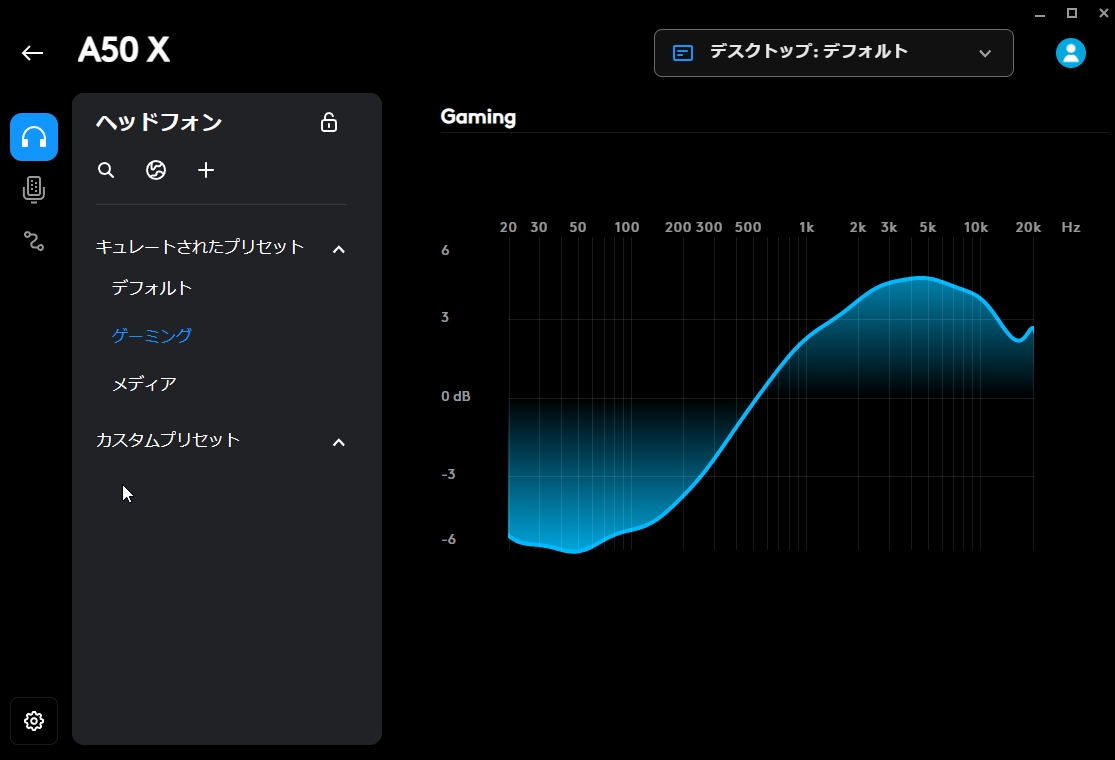
Task: Open the equalizer balance dial icon
Action: pyautogui.click(x=155, y=170)
